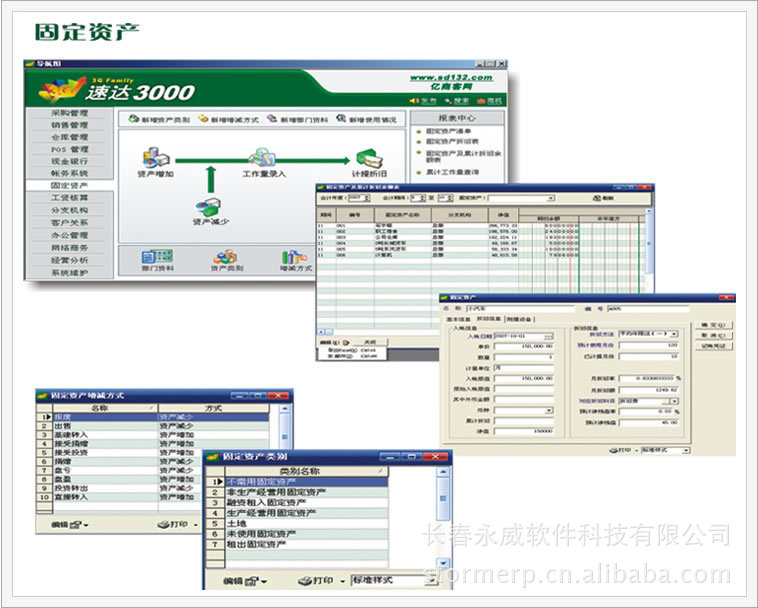Open the 工资核算 module in the sidebar
The height and width of the screenshot is (608, 758).
pyautogui.click(x=70, y=198)
